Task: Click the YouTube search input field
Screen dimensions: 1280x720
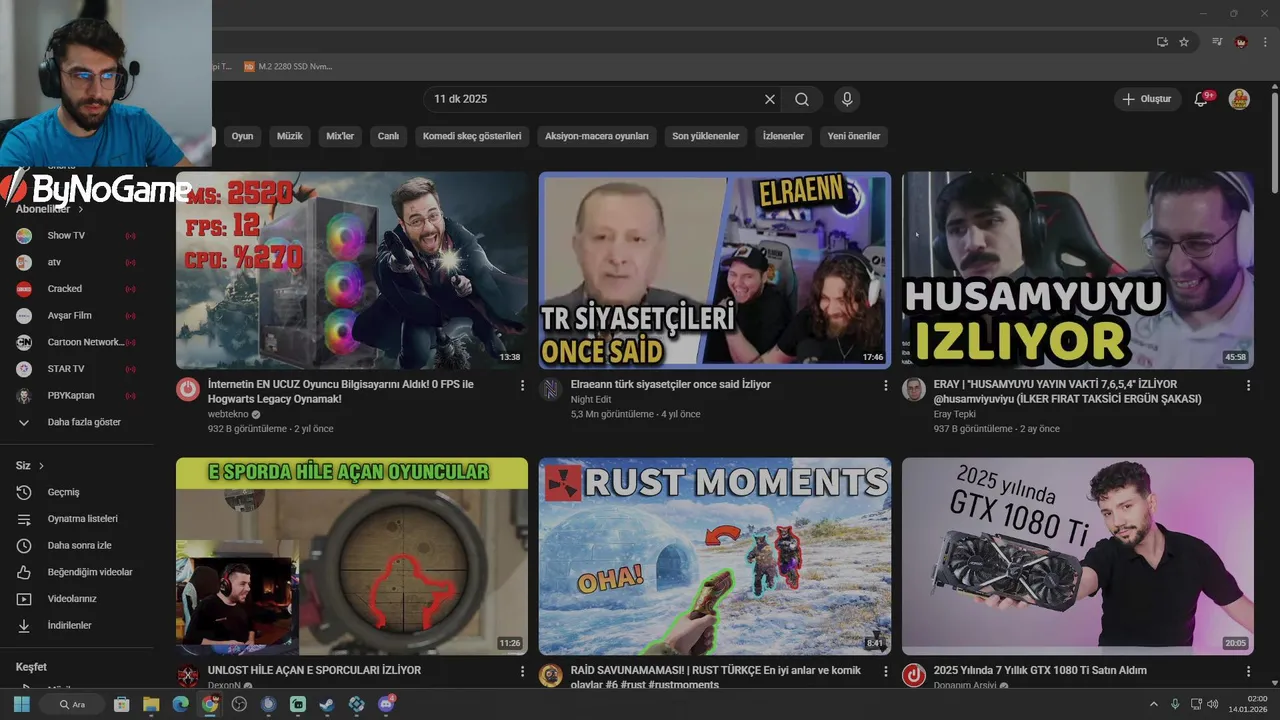Action: tap(595, 99)
